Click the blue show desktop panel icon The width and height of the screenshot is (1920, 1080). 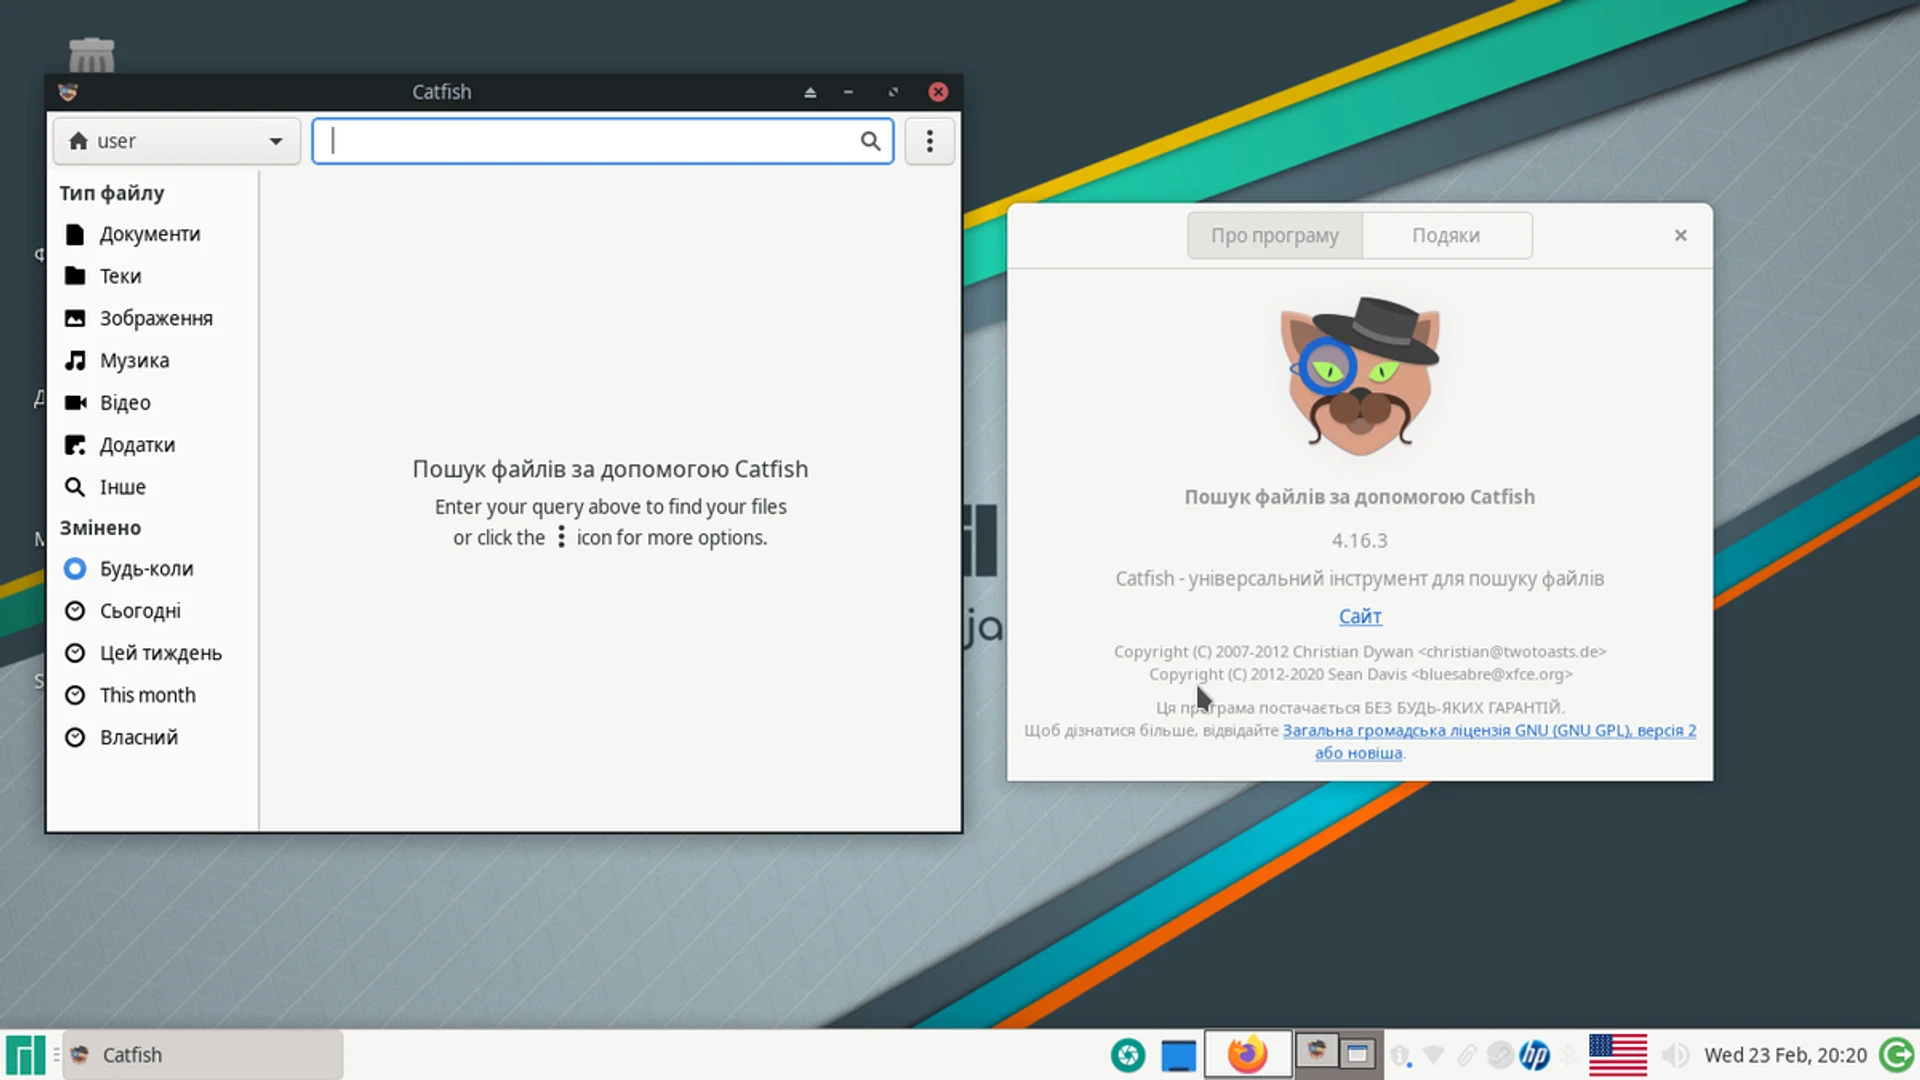click(1179, 1055)
